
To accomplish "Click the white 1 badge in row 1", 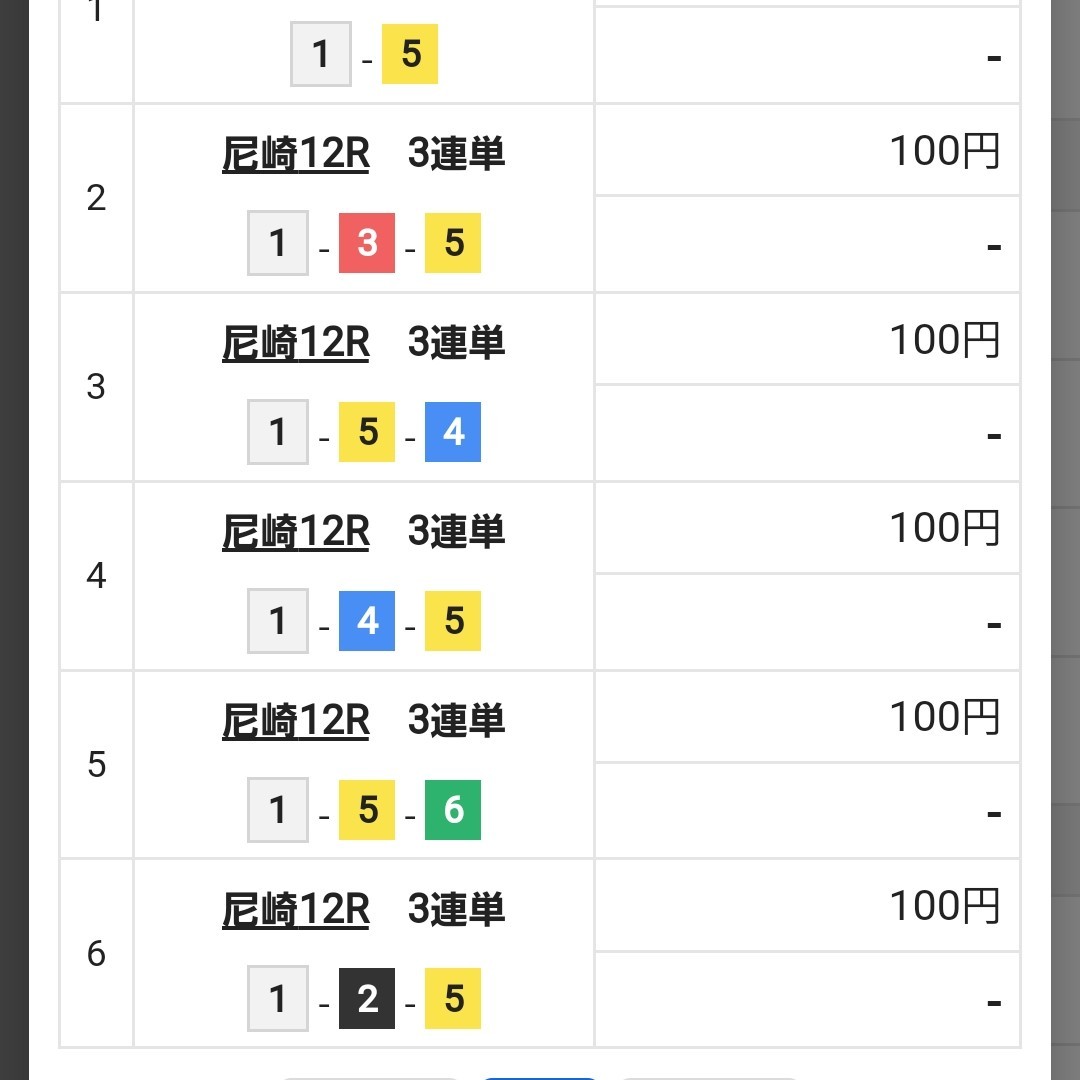I will tap(321, 55).
